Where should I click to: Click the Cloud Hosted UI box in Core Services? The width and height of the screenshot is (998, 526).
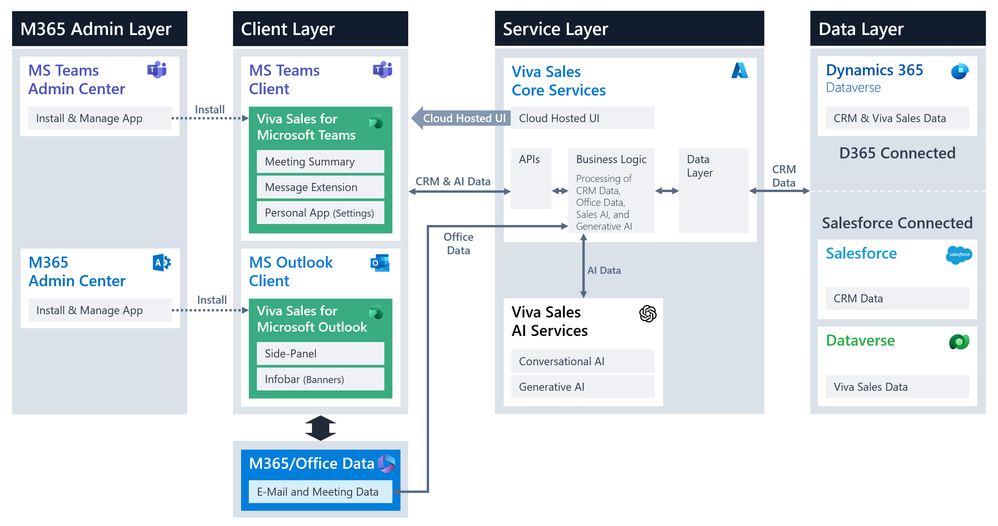[x=582, y=118]
